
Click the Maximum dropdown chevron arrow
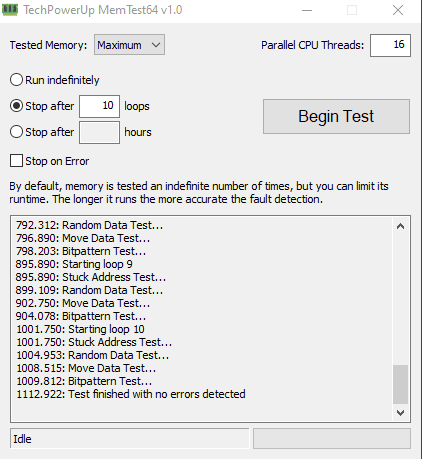tap(156, 45)
